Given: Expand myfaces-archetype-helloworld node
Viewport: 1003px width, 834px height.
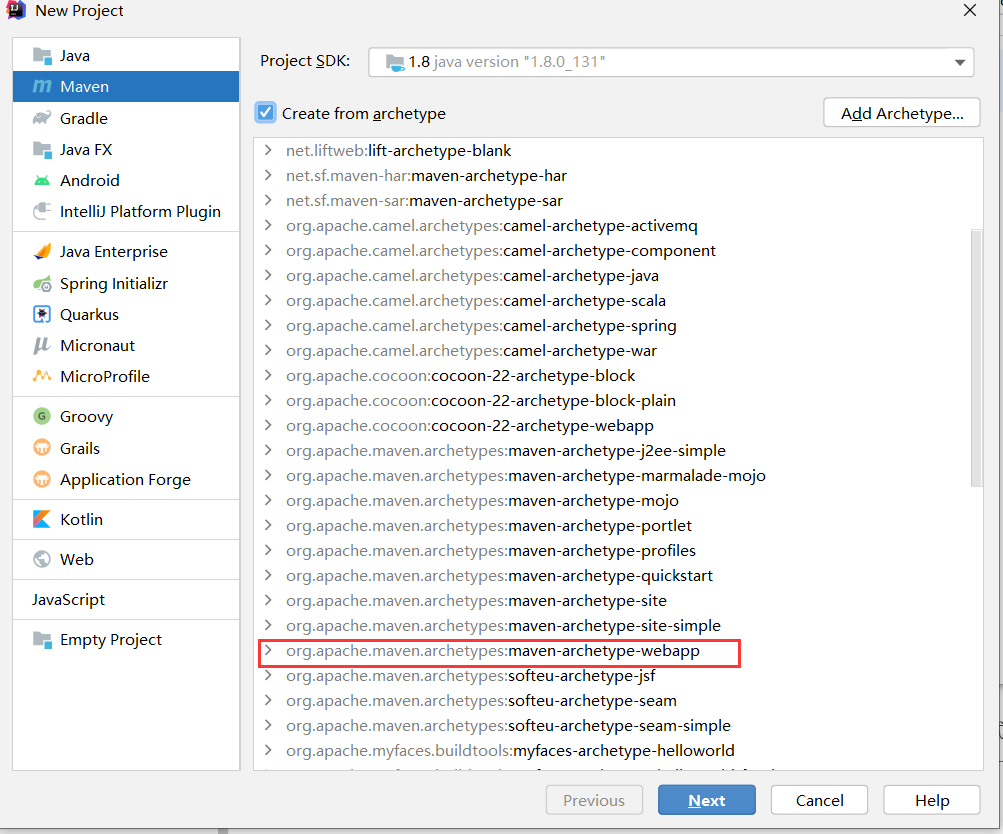Looking at the screenshot, I should click(269, 750).
